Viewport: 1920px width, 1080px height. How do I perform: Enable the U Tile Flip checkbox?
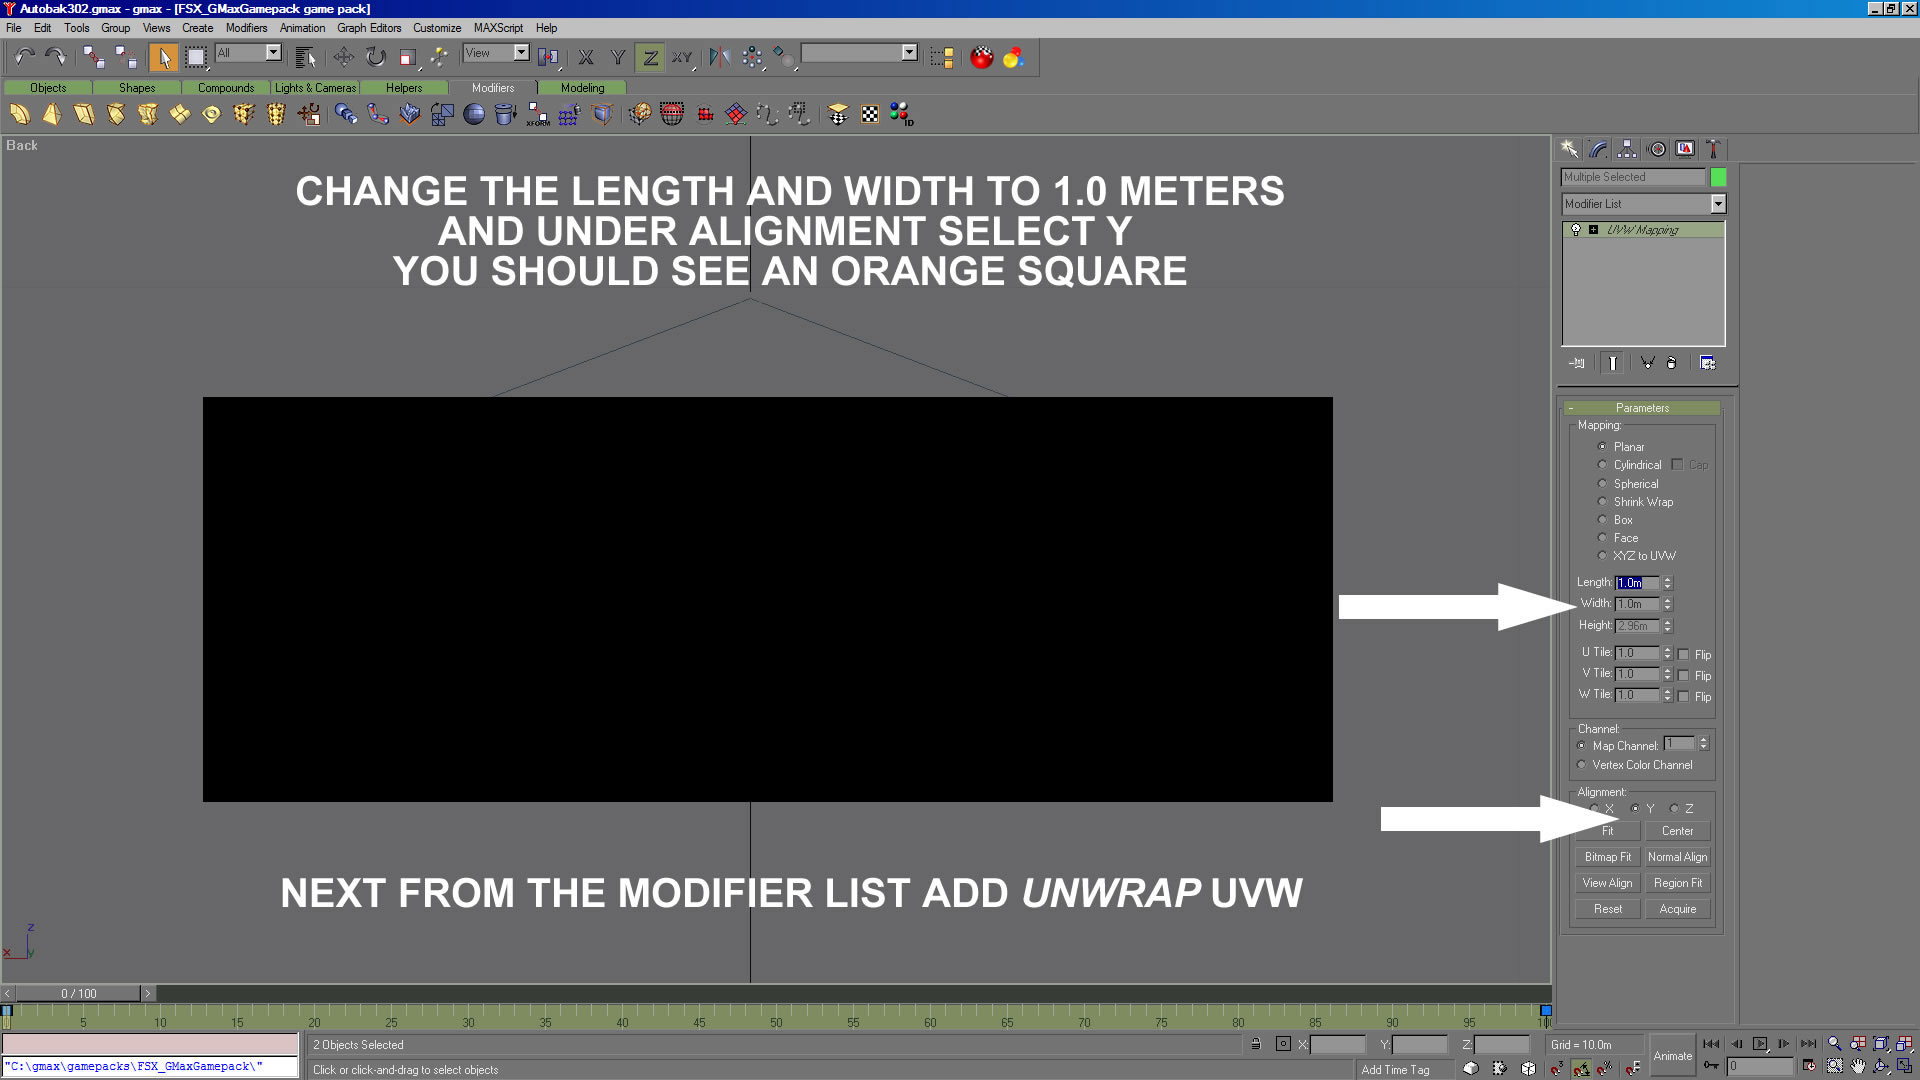1684,655
